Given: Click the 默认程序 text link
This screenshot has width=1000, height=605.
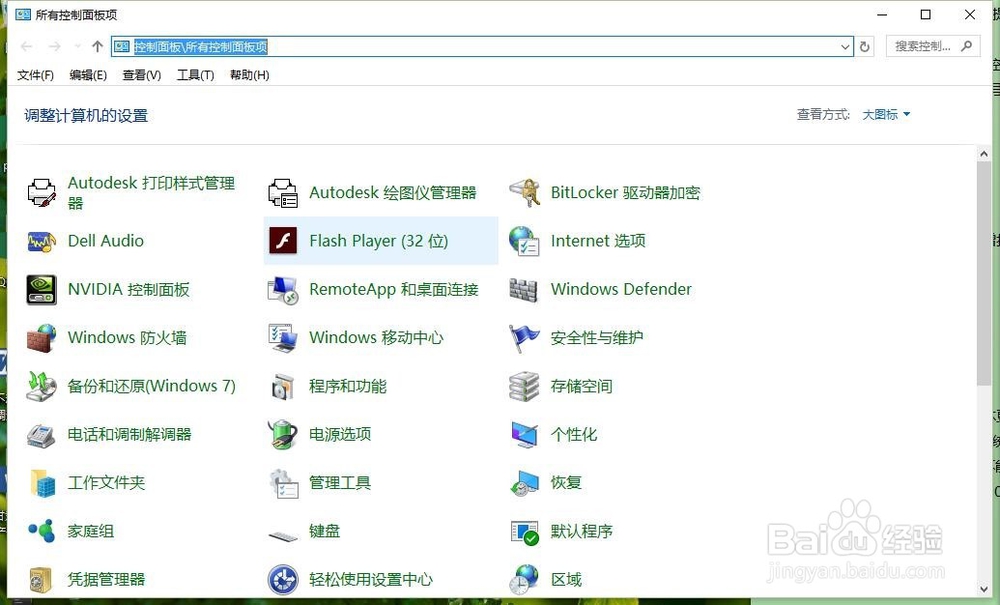Looking at the screenshot, I should coord(582,531).
